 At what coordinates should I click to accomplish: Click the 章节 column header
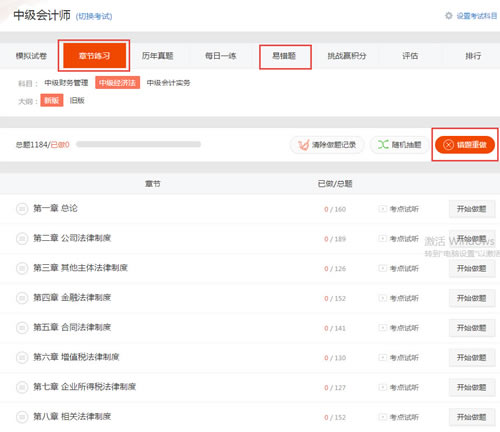point(153,184)
